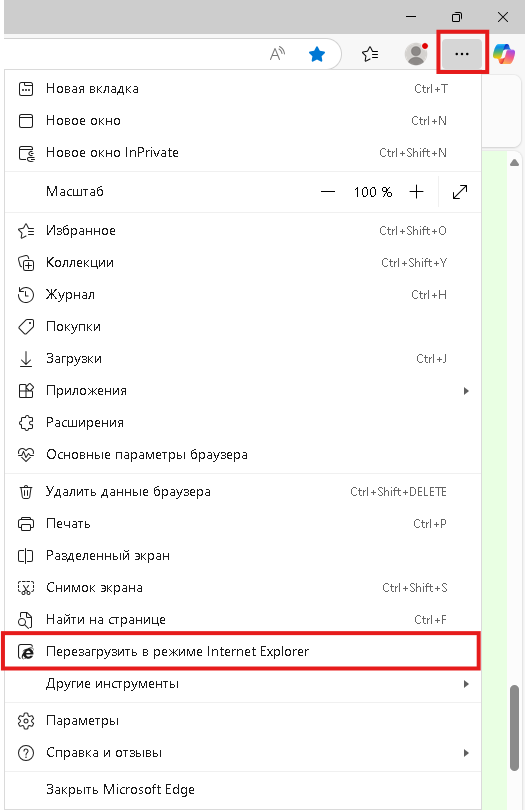Choose Закрыть Microsoft Edge
525x810 pixels.
coord(243,790)
